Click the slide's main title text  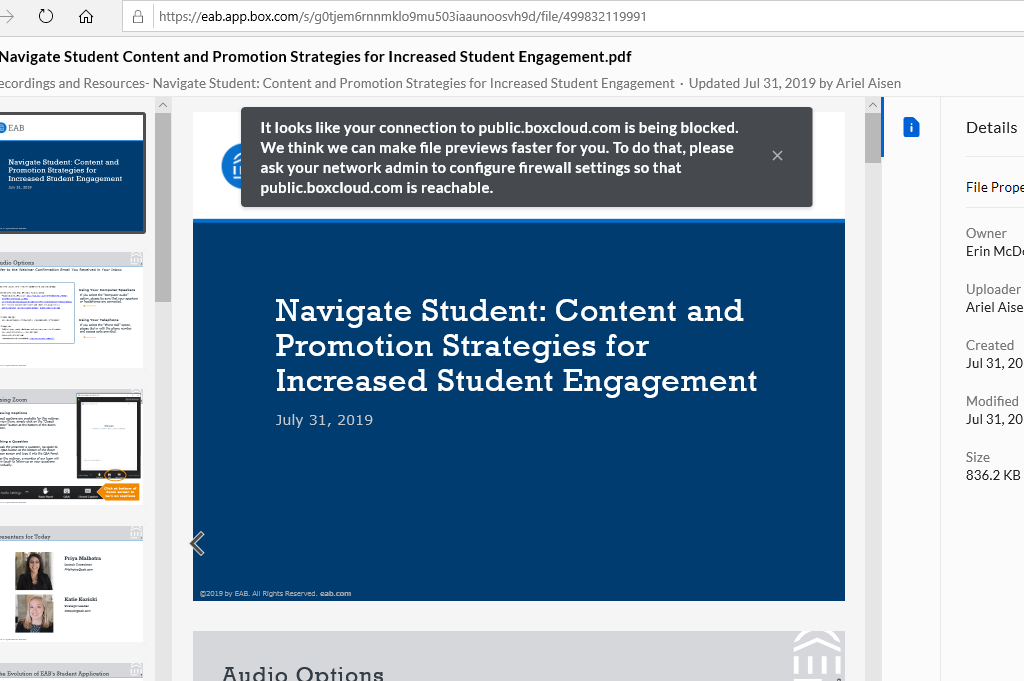tap(516, 345)
